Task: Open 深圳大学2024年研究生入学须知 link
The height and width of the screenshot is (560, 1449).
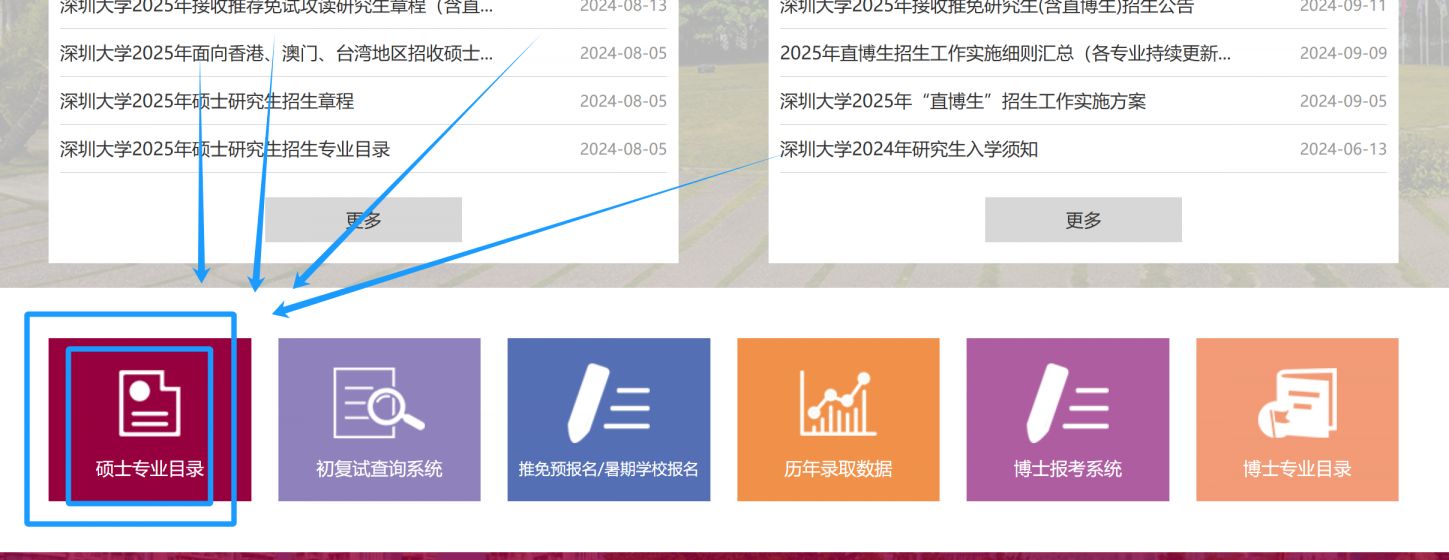Action: click(909, 149)
